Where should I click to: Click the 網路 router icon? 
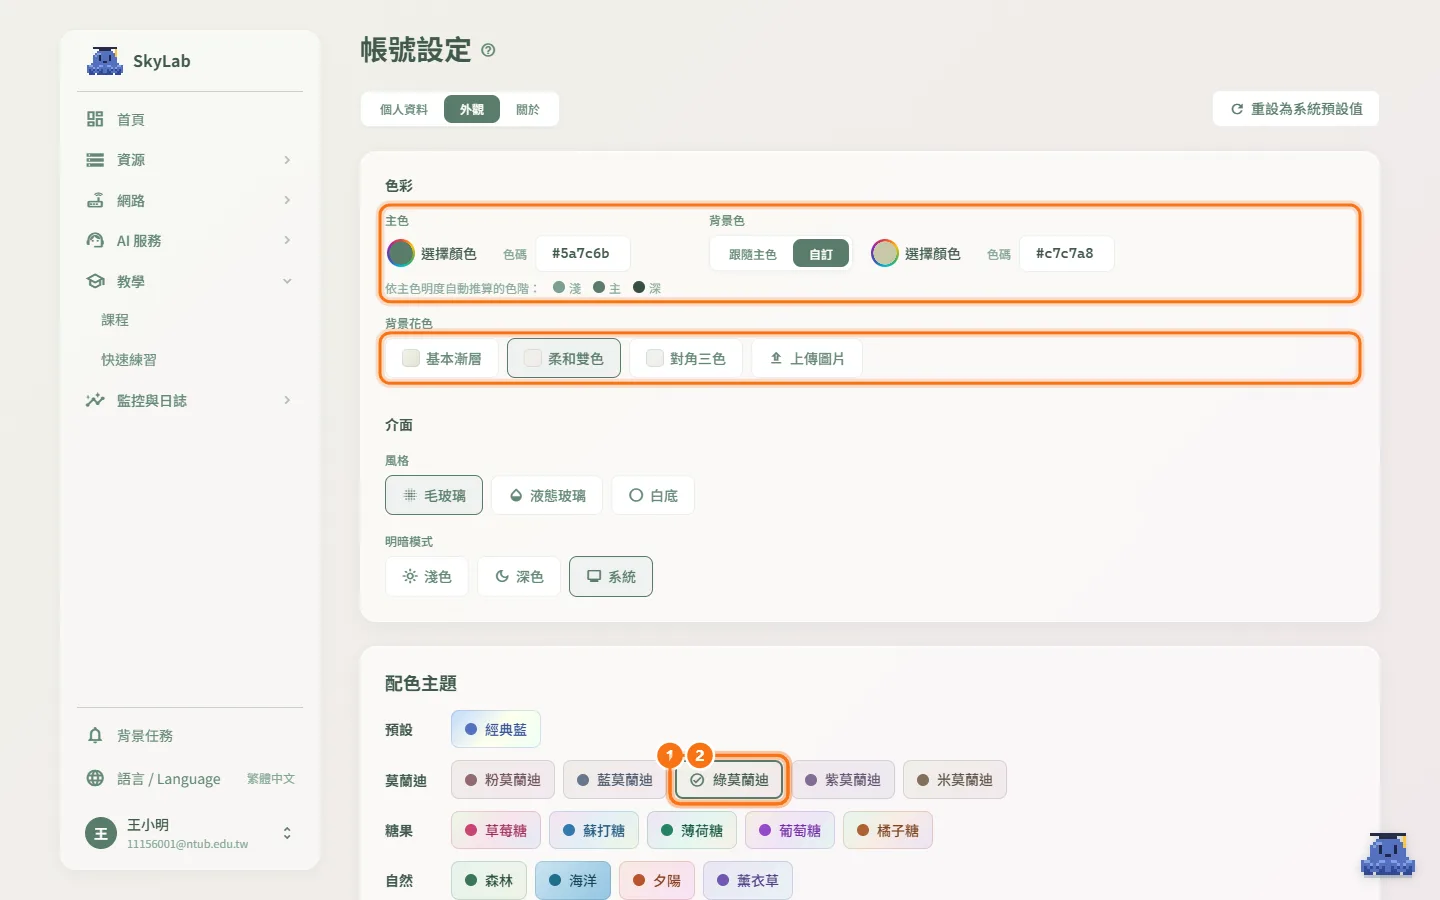click(95, 200)
